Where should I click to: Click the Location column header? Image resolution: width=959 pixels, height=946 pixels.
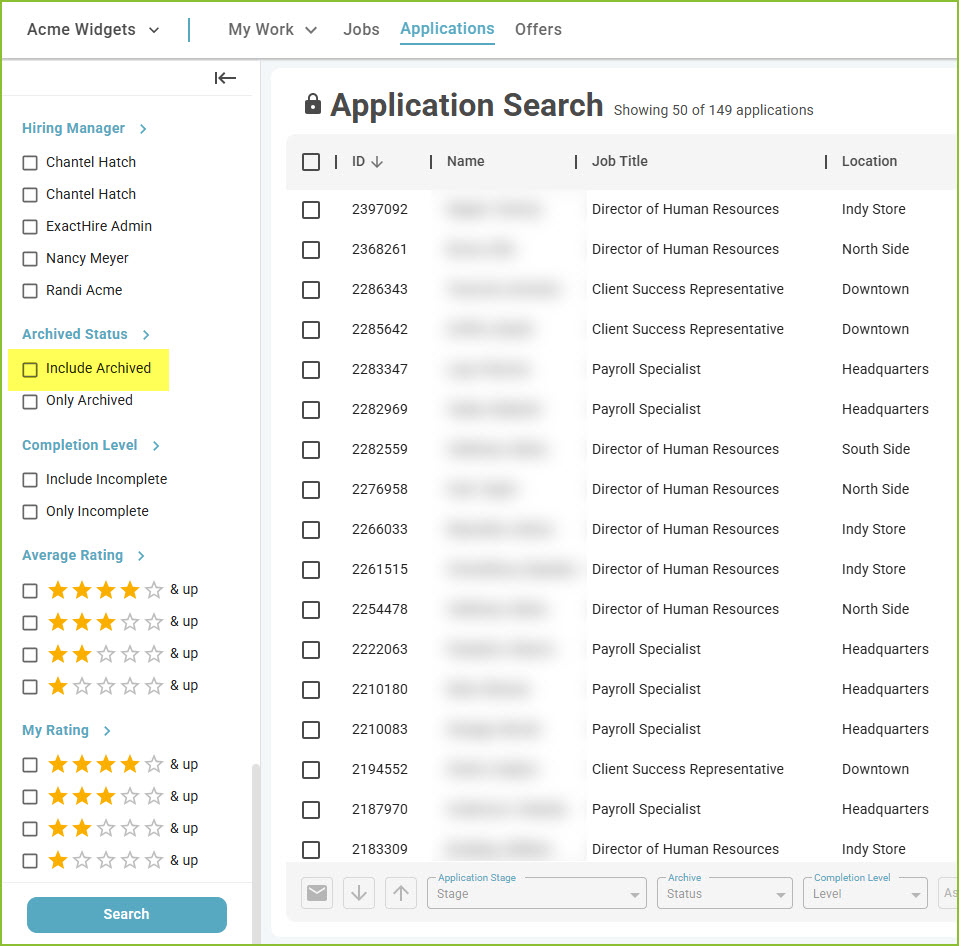point(869,161)
